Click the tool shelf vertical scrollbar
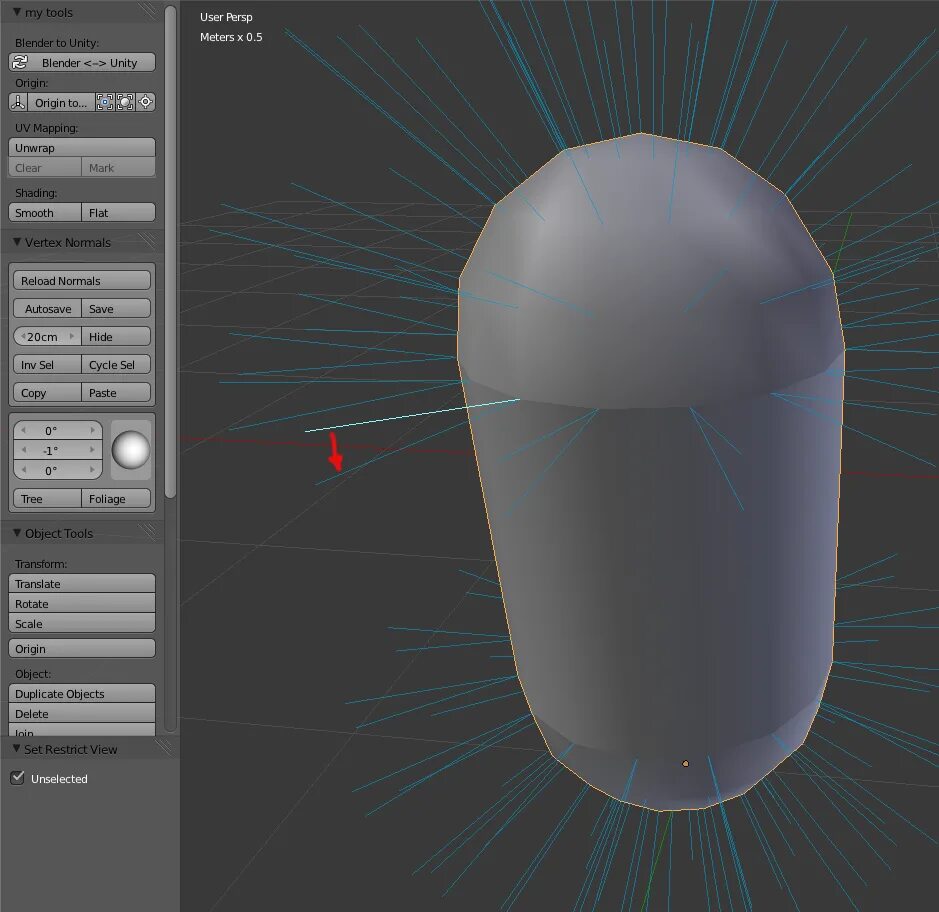The height and width of the screenshot is (912, 939). click(x=171, y=252)
